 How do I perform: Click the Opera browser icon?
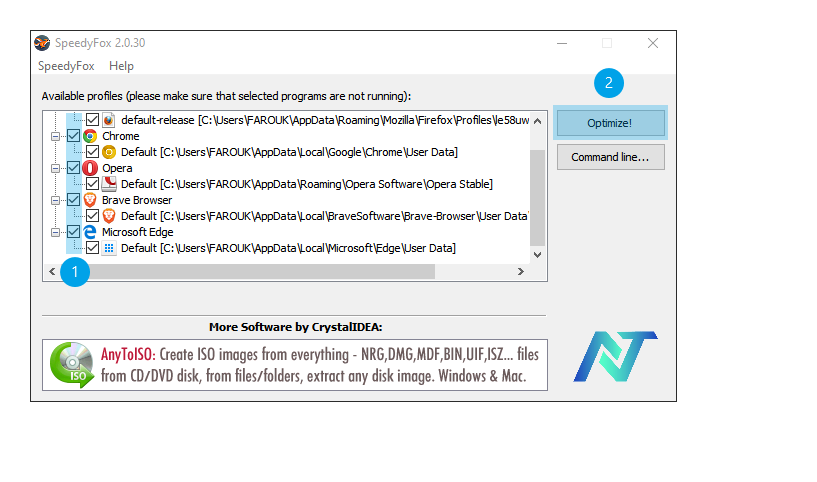[x=90, y=168]
